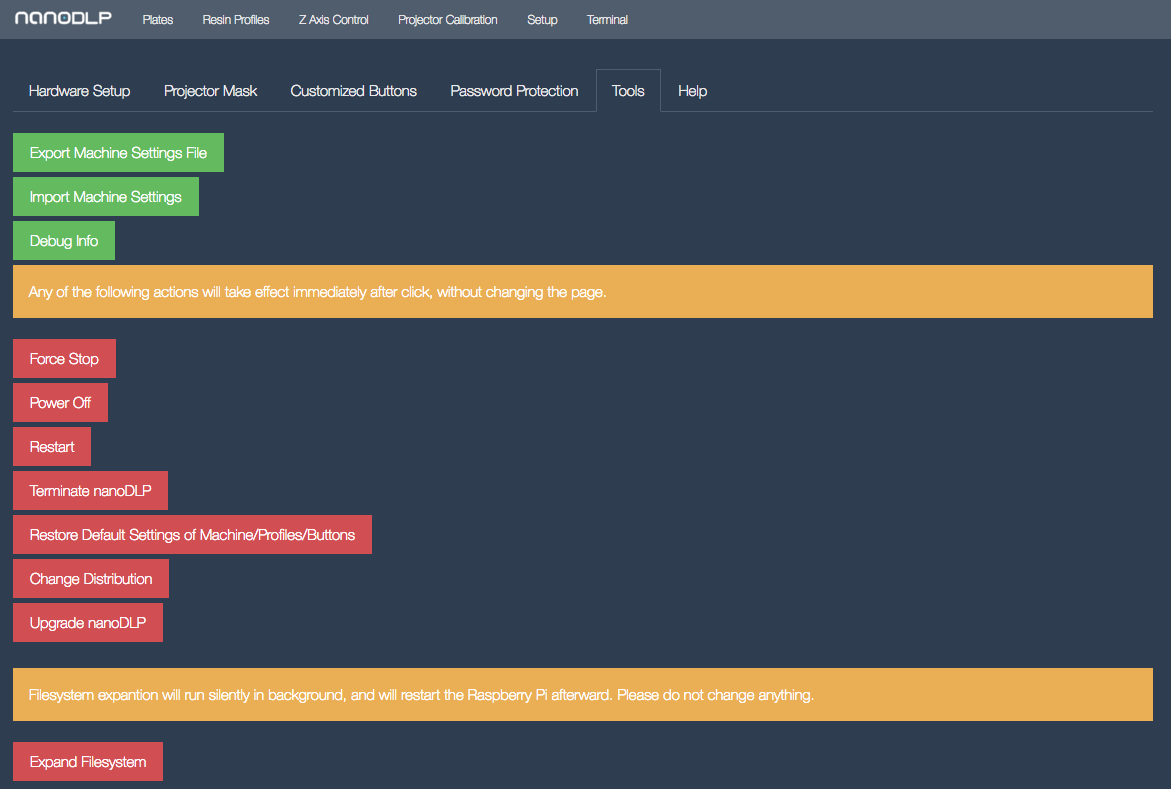Switch to Projector Mask tab

[211, 90]
